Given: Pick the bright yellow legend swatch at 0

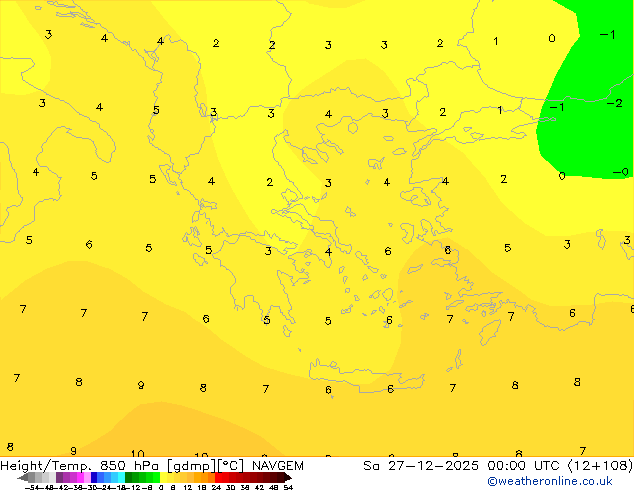Looking at the screenshot, I should coord(163,477).
